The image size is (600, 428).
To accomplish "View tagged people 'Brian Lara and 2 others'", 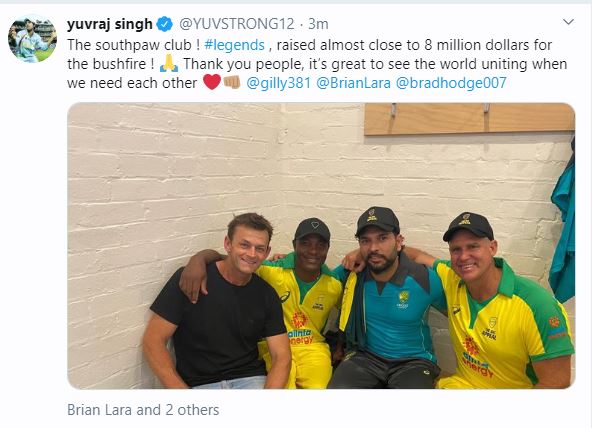I will tap(143, 410).
